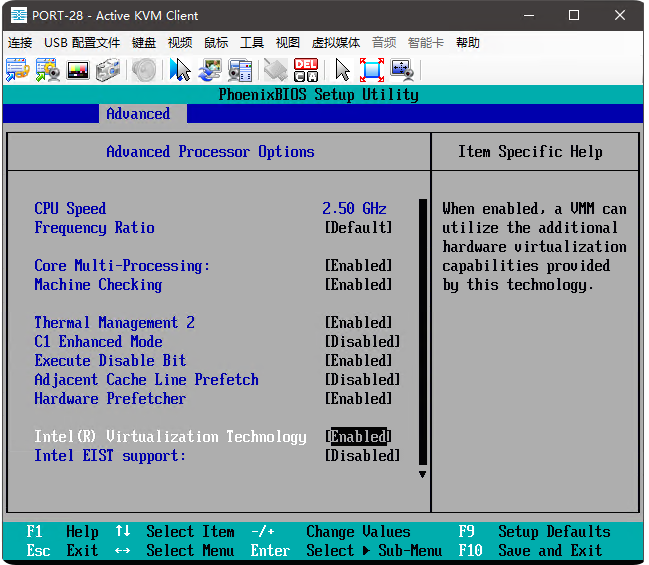The width and height of the screenshot is (649, 565).
Task: Click Intel EIST support label
Action: click(110, 456)
